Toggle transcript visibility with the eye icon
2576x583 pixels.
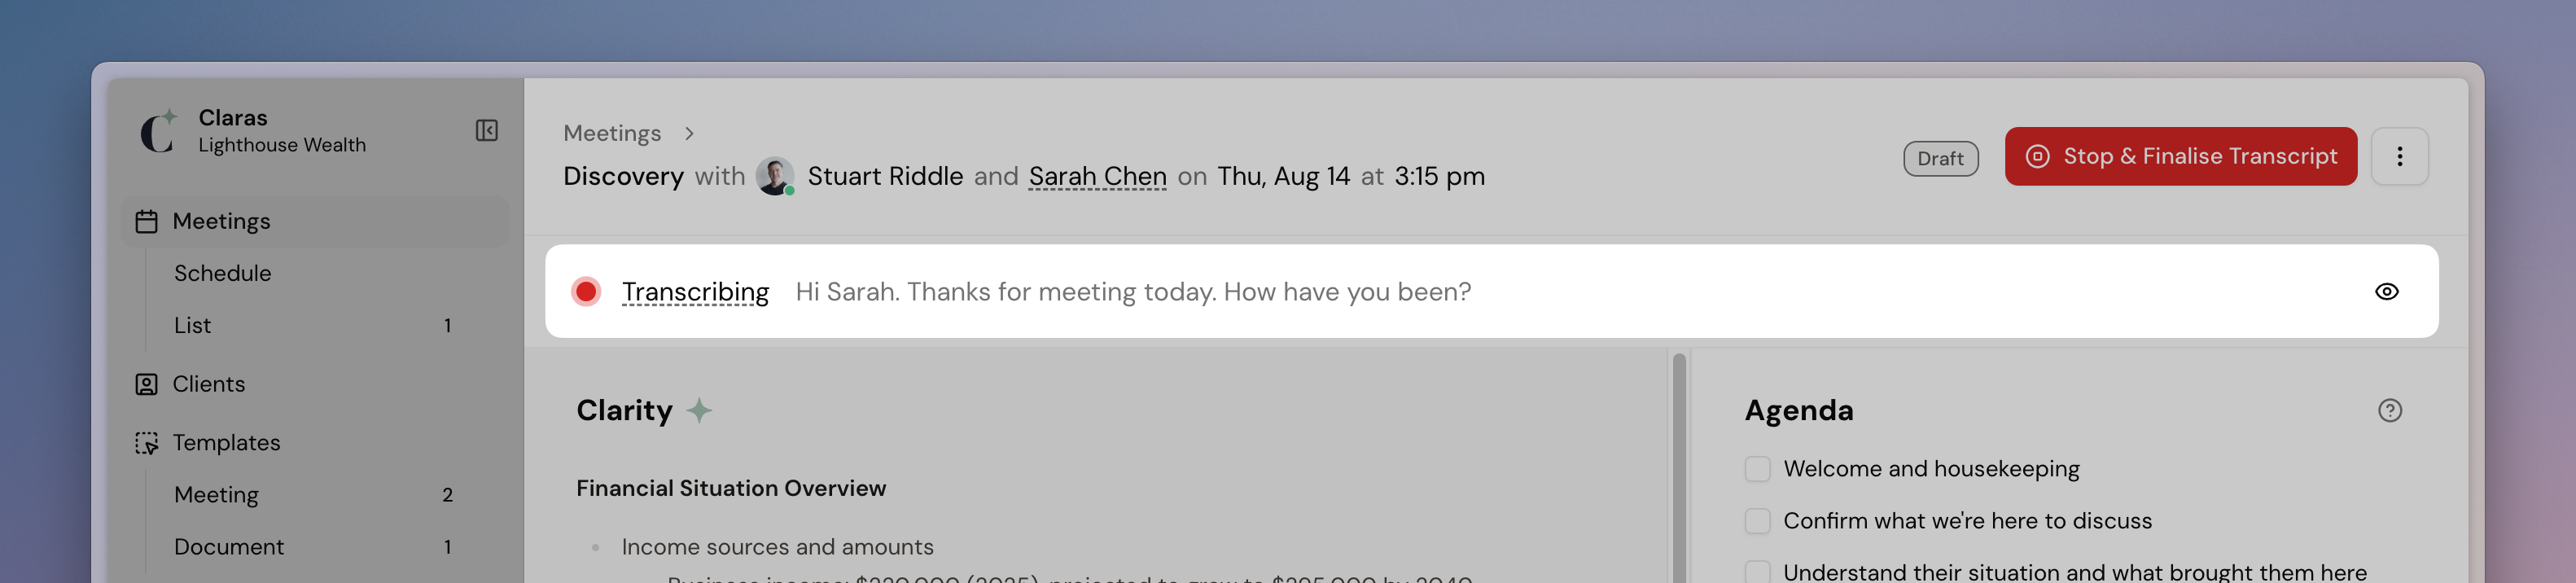[x=2386, y=292]
